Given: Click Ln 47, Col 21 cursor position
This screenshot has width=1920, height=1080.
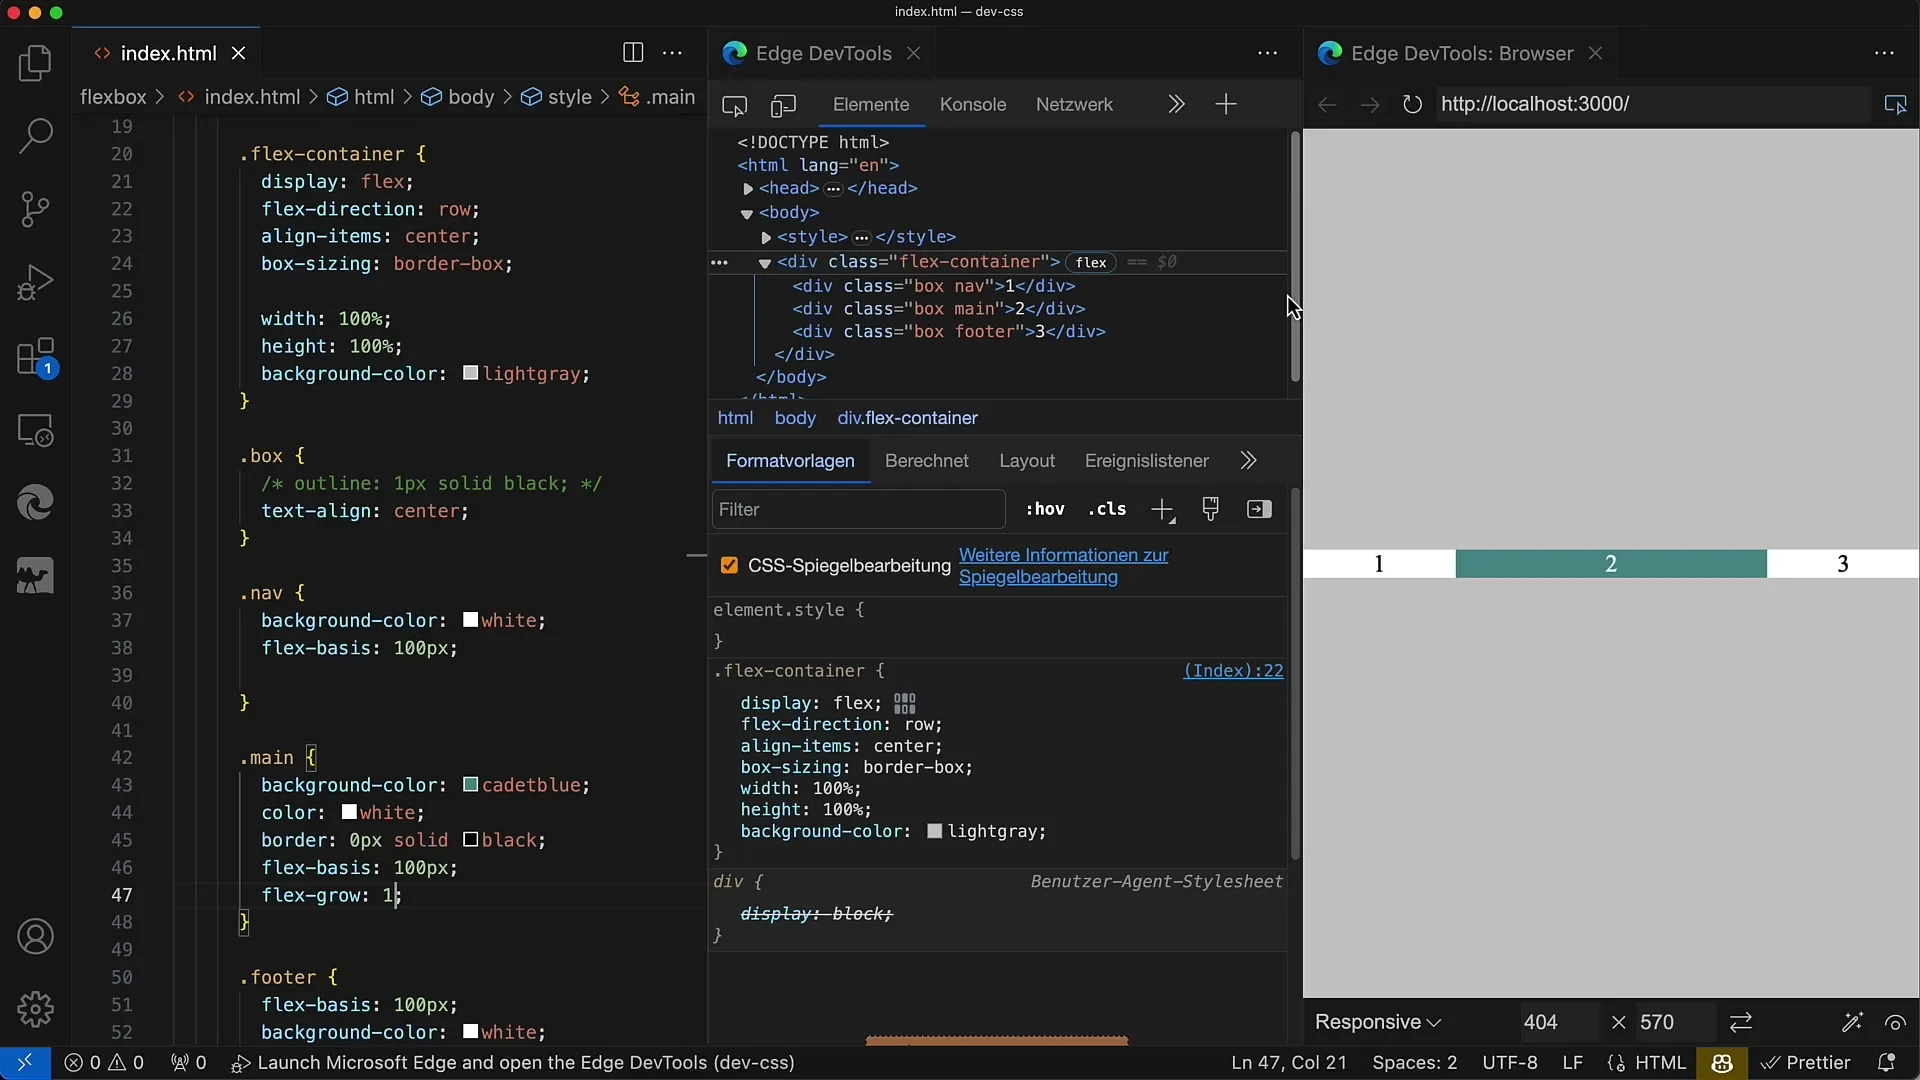Looking at the screenshot, I should click(x=1289, y=1063).
